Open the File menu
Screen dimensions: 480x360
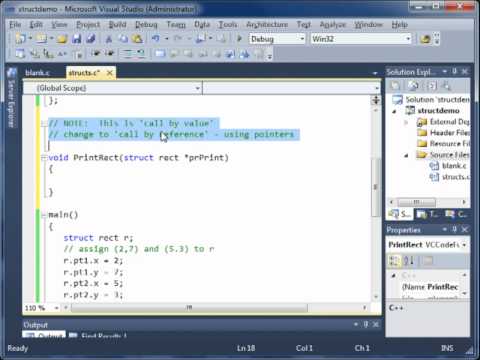[x=15, y=24]
